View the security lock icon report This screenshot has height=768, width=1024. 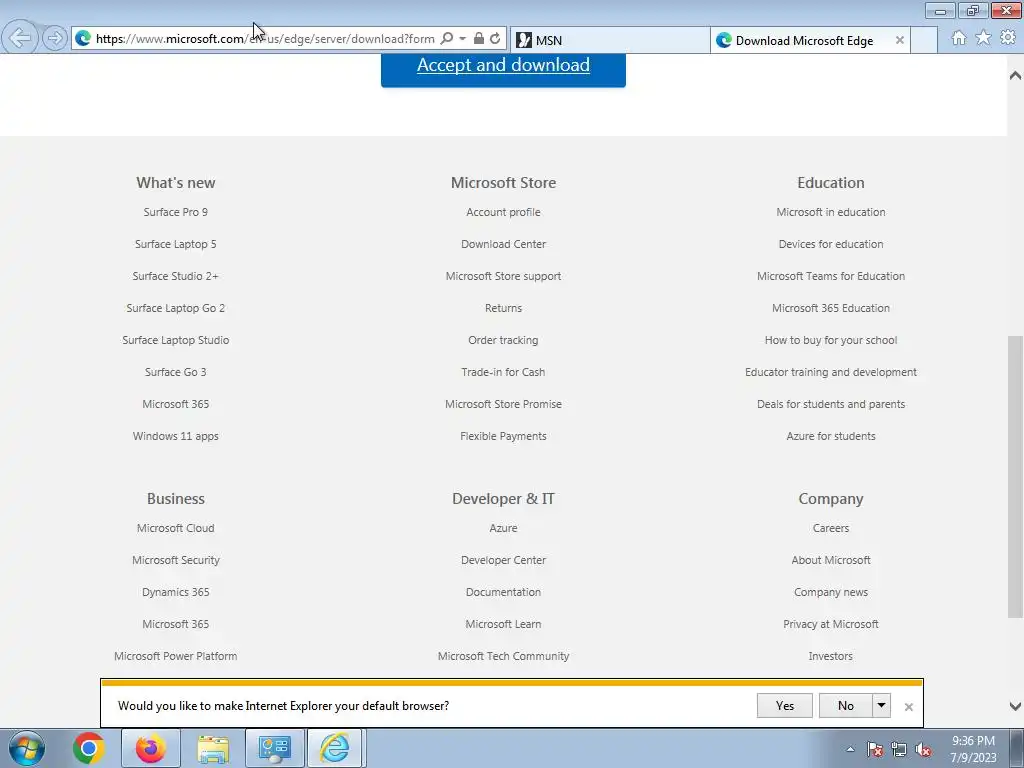(x=479, y=39)
